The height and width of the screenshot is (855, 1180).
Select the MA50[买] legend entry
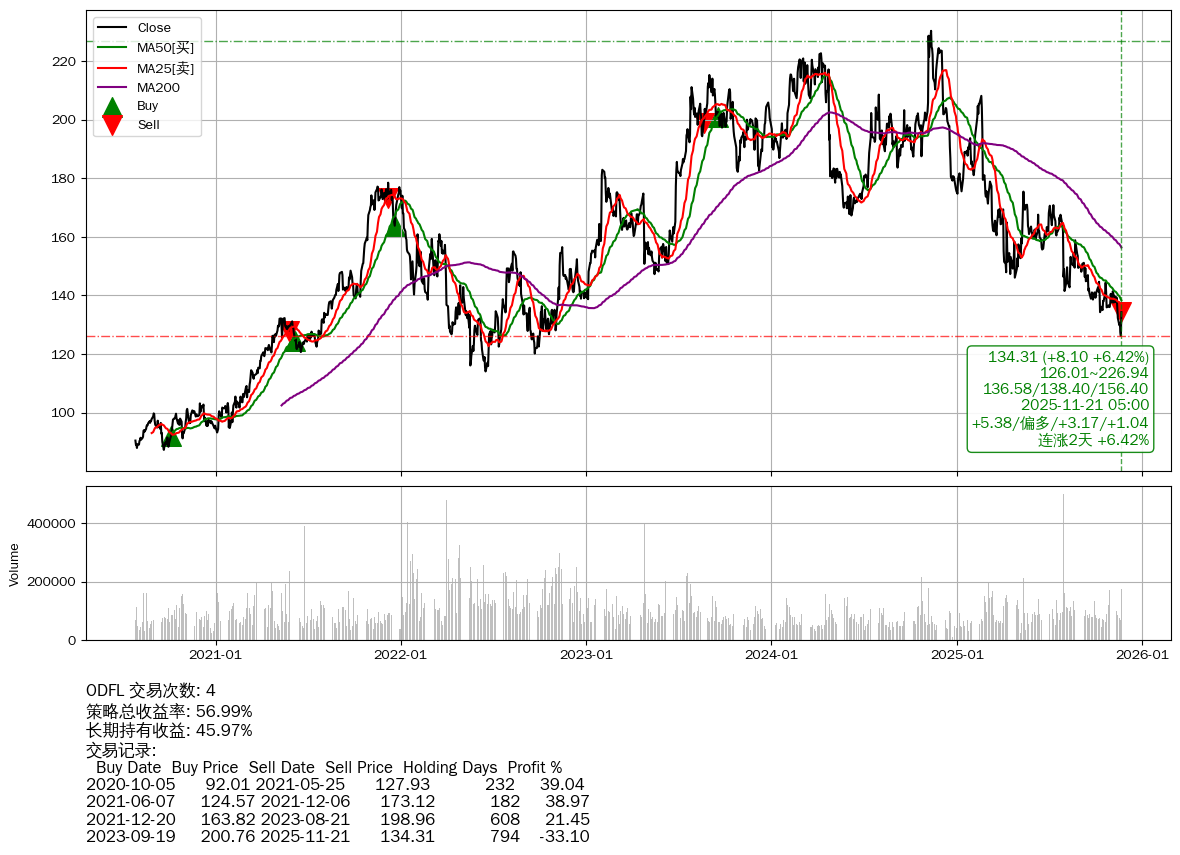[165, 48]
